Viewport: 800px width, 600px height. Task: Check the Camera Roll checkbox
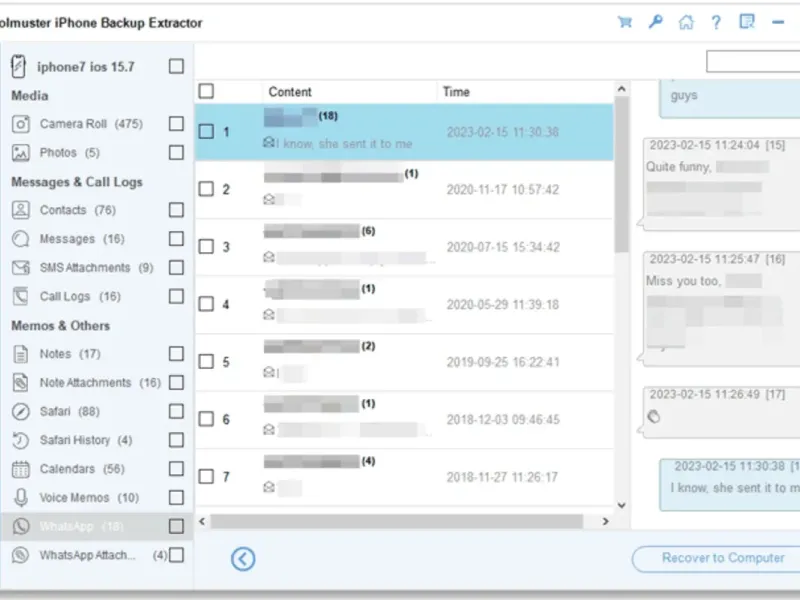click(x=176, y=123)
